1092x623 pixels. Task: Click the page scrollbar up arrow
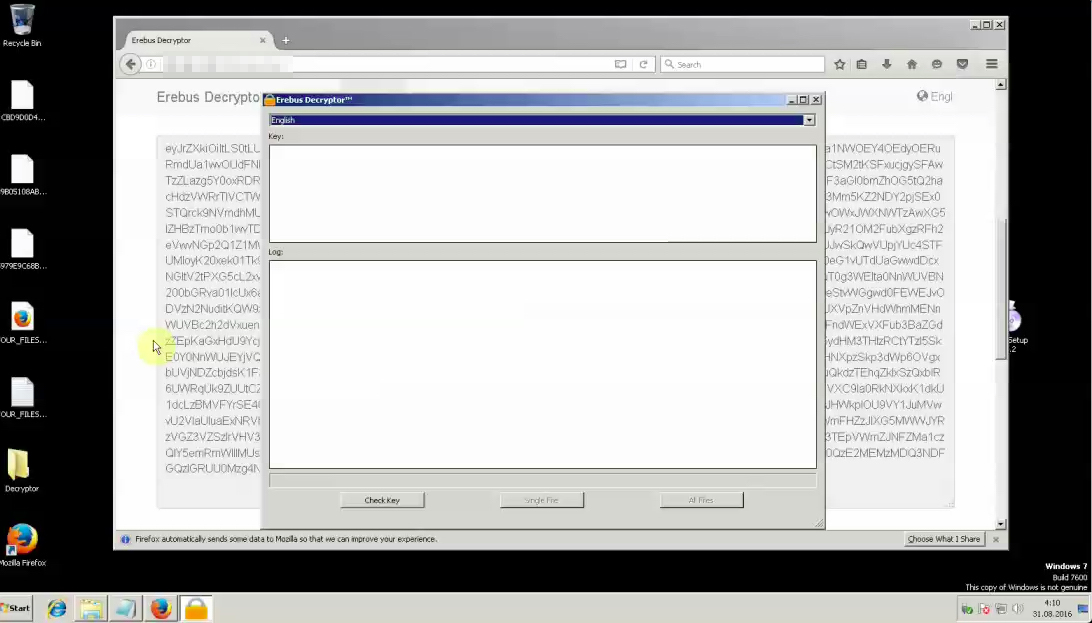1001,84
